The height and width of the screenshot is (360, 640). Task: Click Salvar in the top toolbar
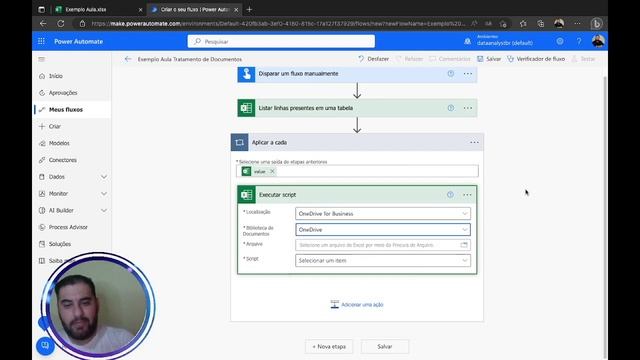coord(489,59)
